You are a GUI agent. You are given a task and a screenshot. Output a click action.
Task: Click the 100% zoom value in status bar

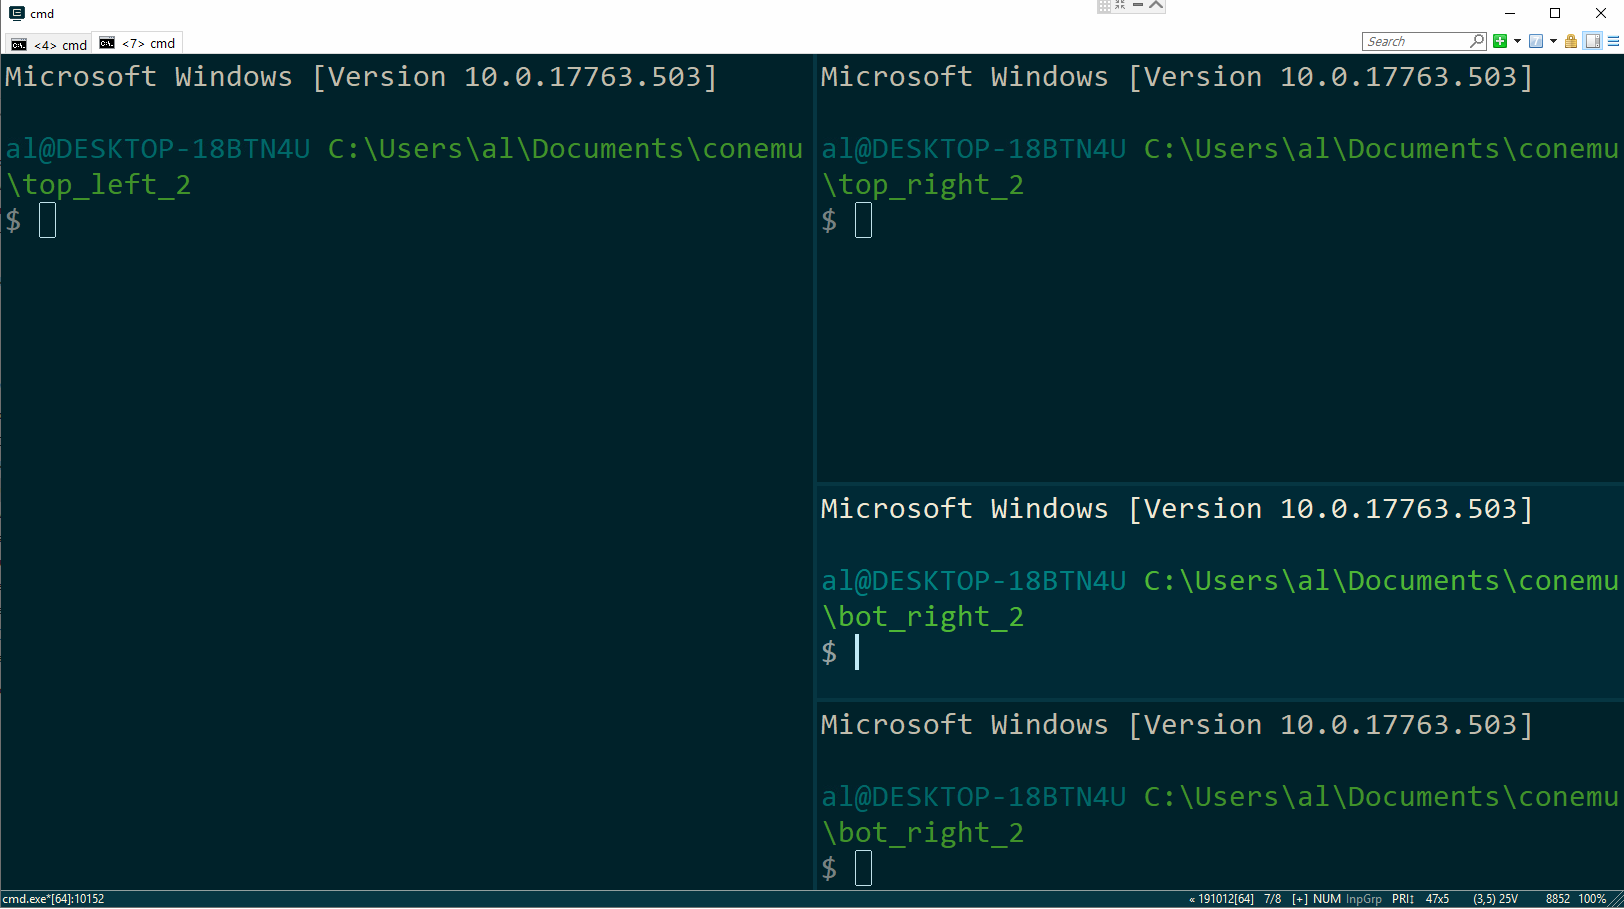tap(1592, 899)
